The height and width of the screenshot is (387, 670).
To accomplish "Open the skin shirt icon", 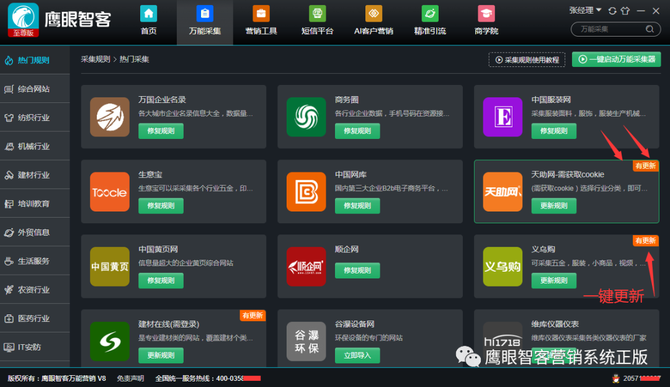I will [x=625, y=11].
